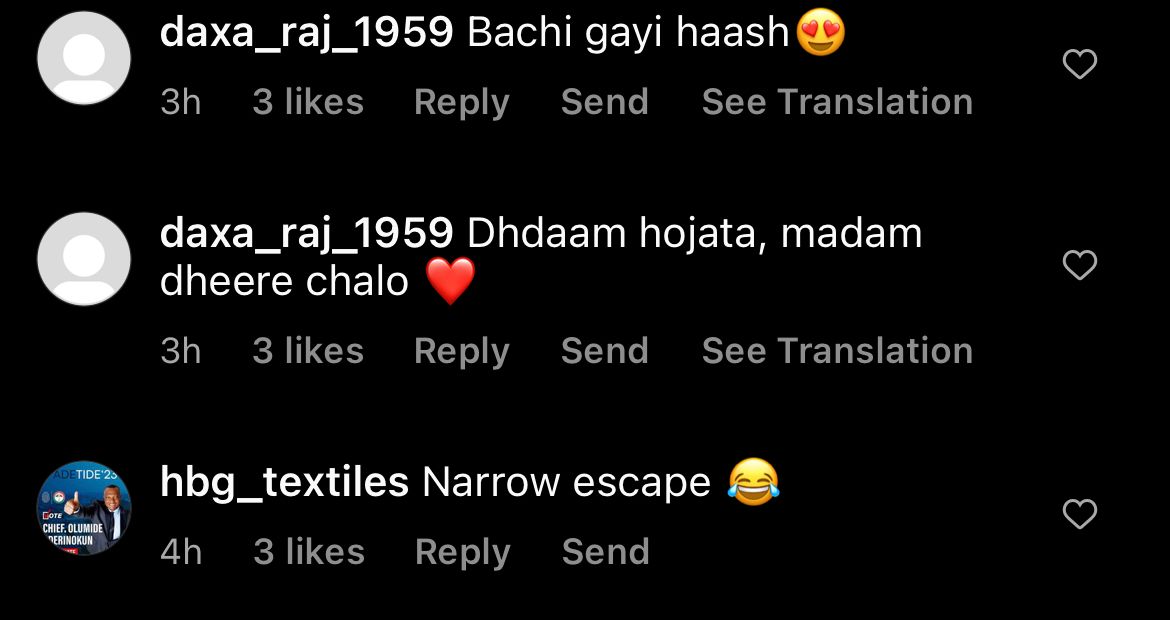The image size is (1170, 620).
Task: Open daxa_raj_1959 username on "Dhdaam hojata" comment
Action: 307,234
